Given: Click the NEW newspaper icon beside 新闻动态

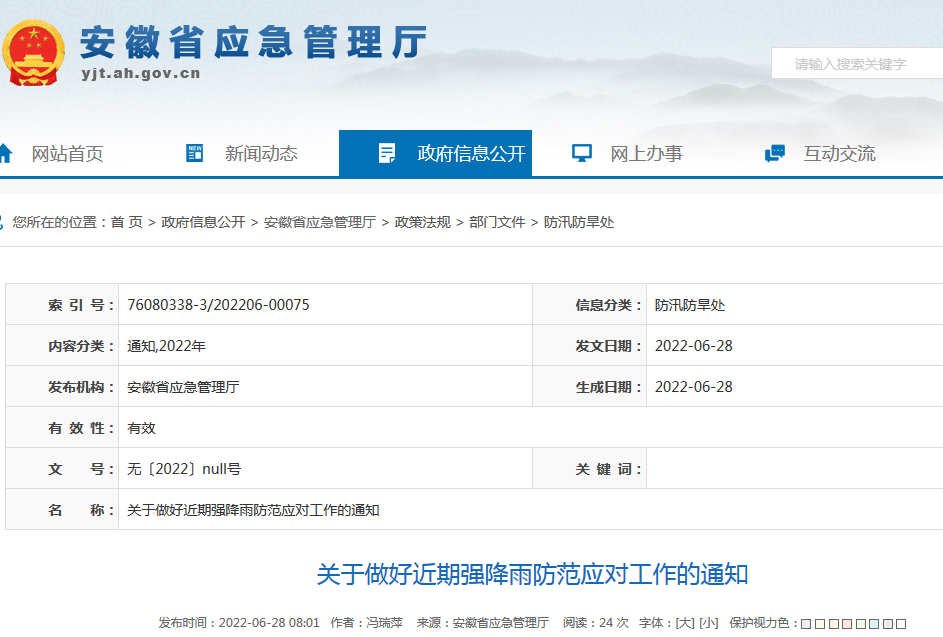Looking at the screenshot, I should [194, 153].
